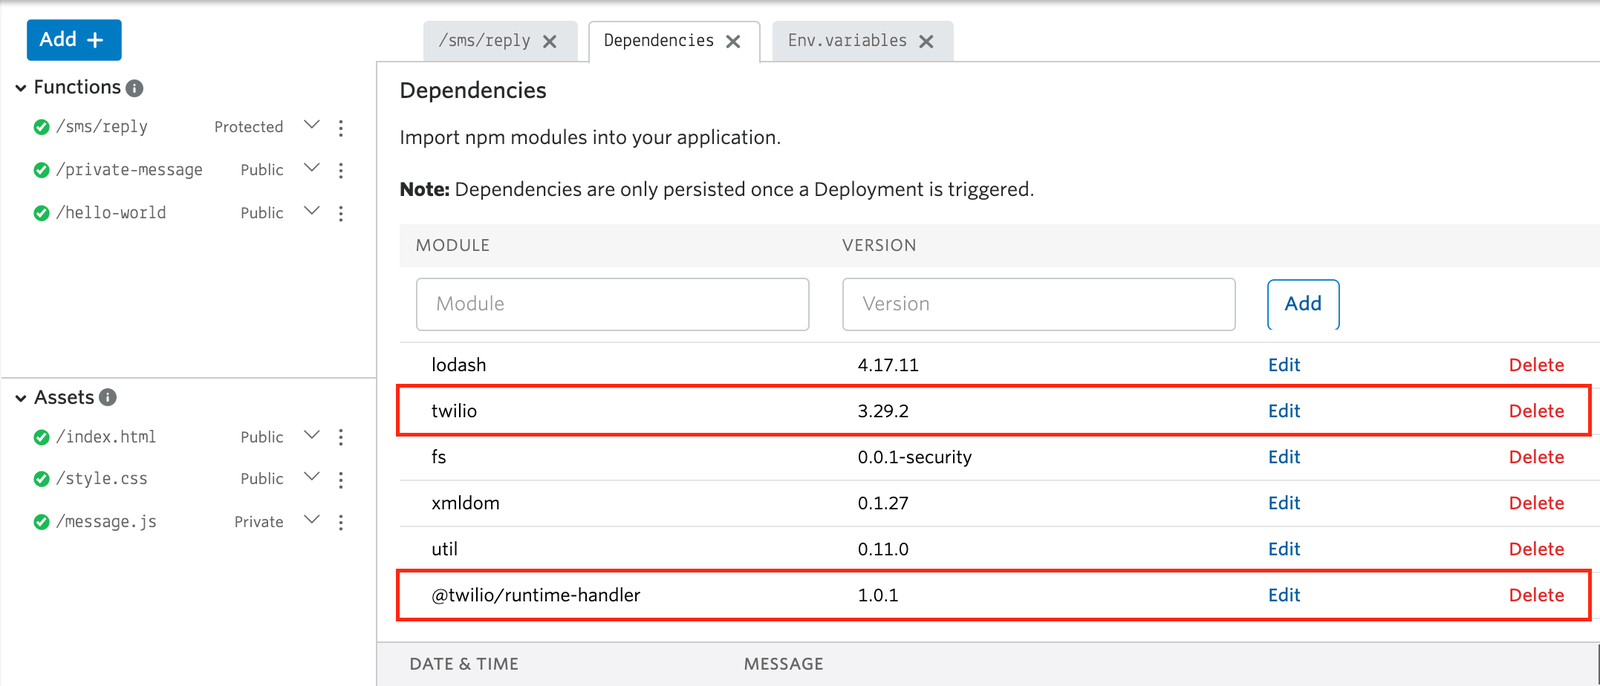Edit the @twilio/runtime-handler dependency
Screen dimensions: 1600x686
(1284, 595)
